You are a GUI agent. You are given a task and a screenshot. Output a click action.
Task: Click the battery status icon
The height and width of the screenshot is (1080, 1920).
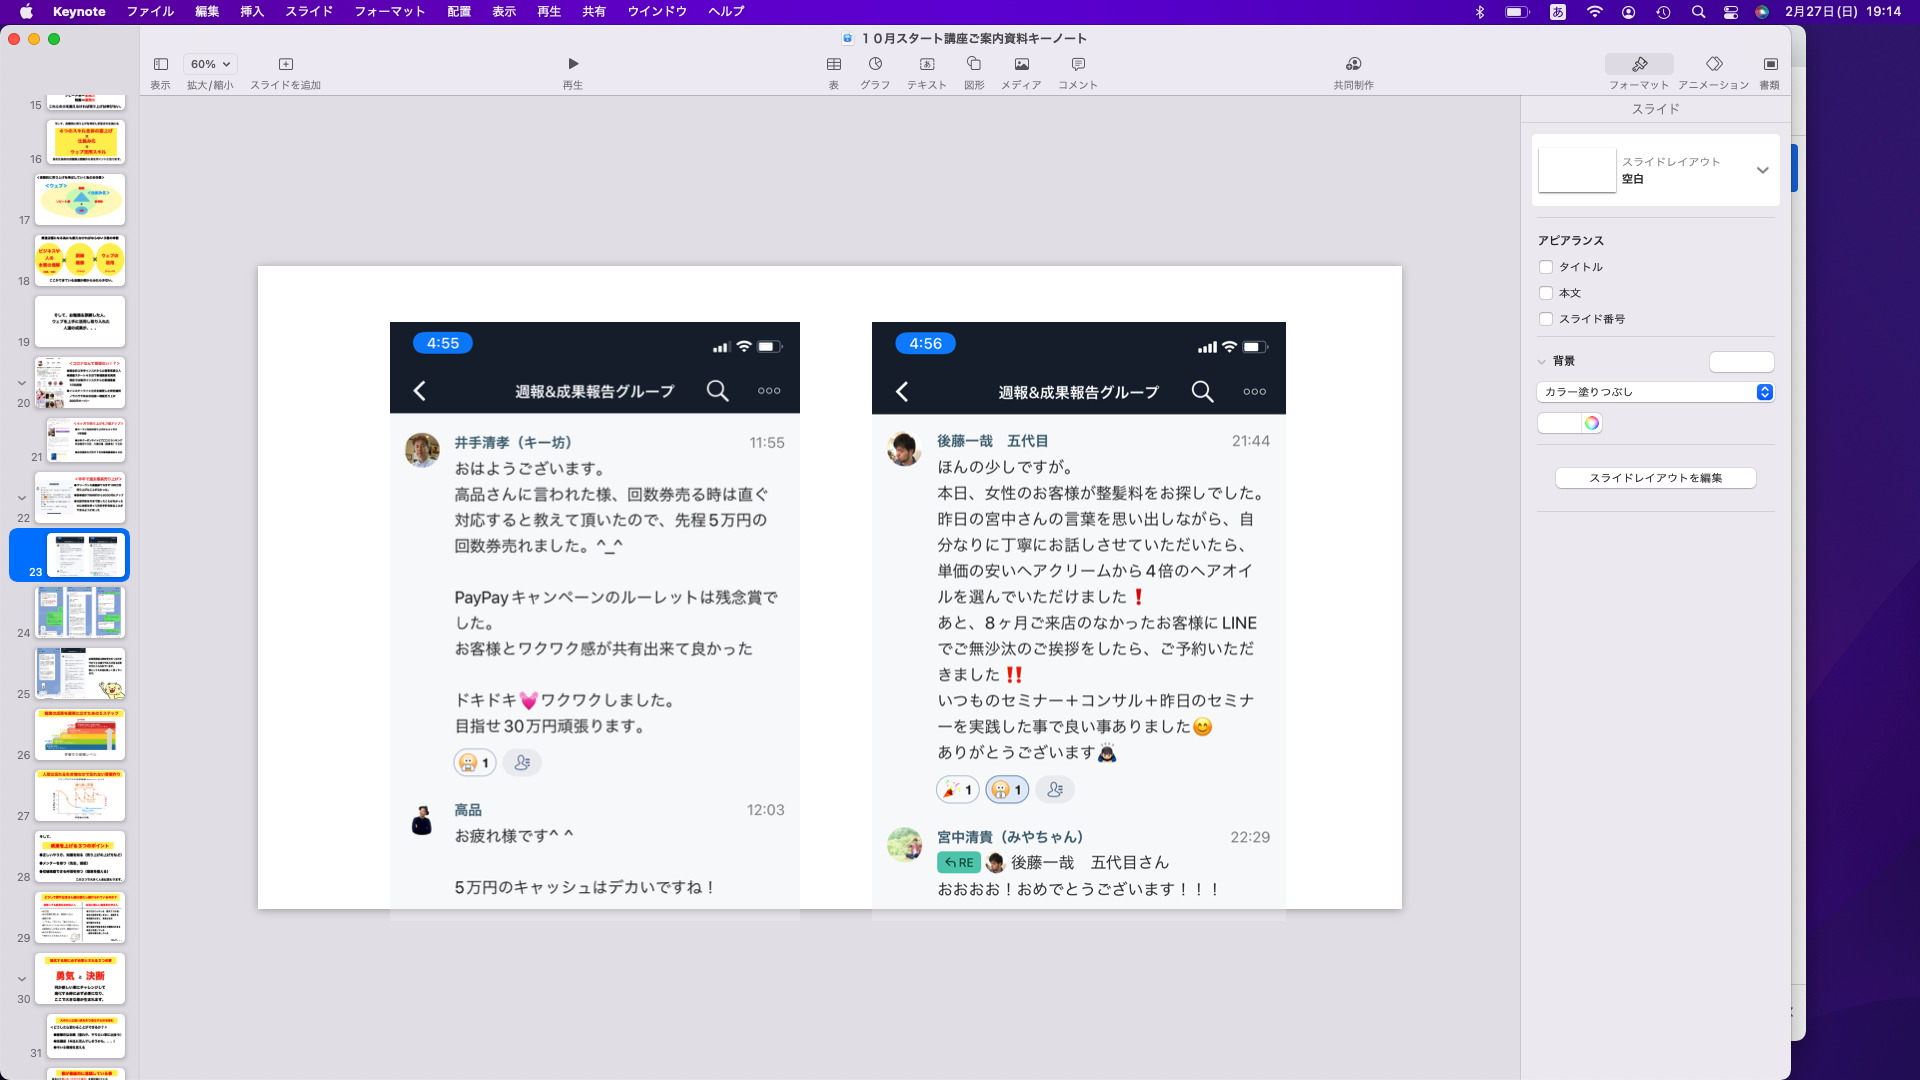tap(1517, 12)
